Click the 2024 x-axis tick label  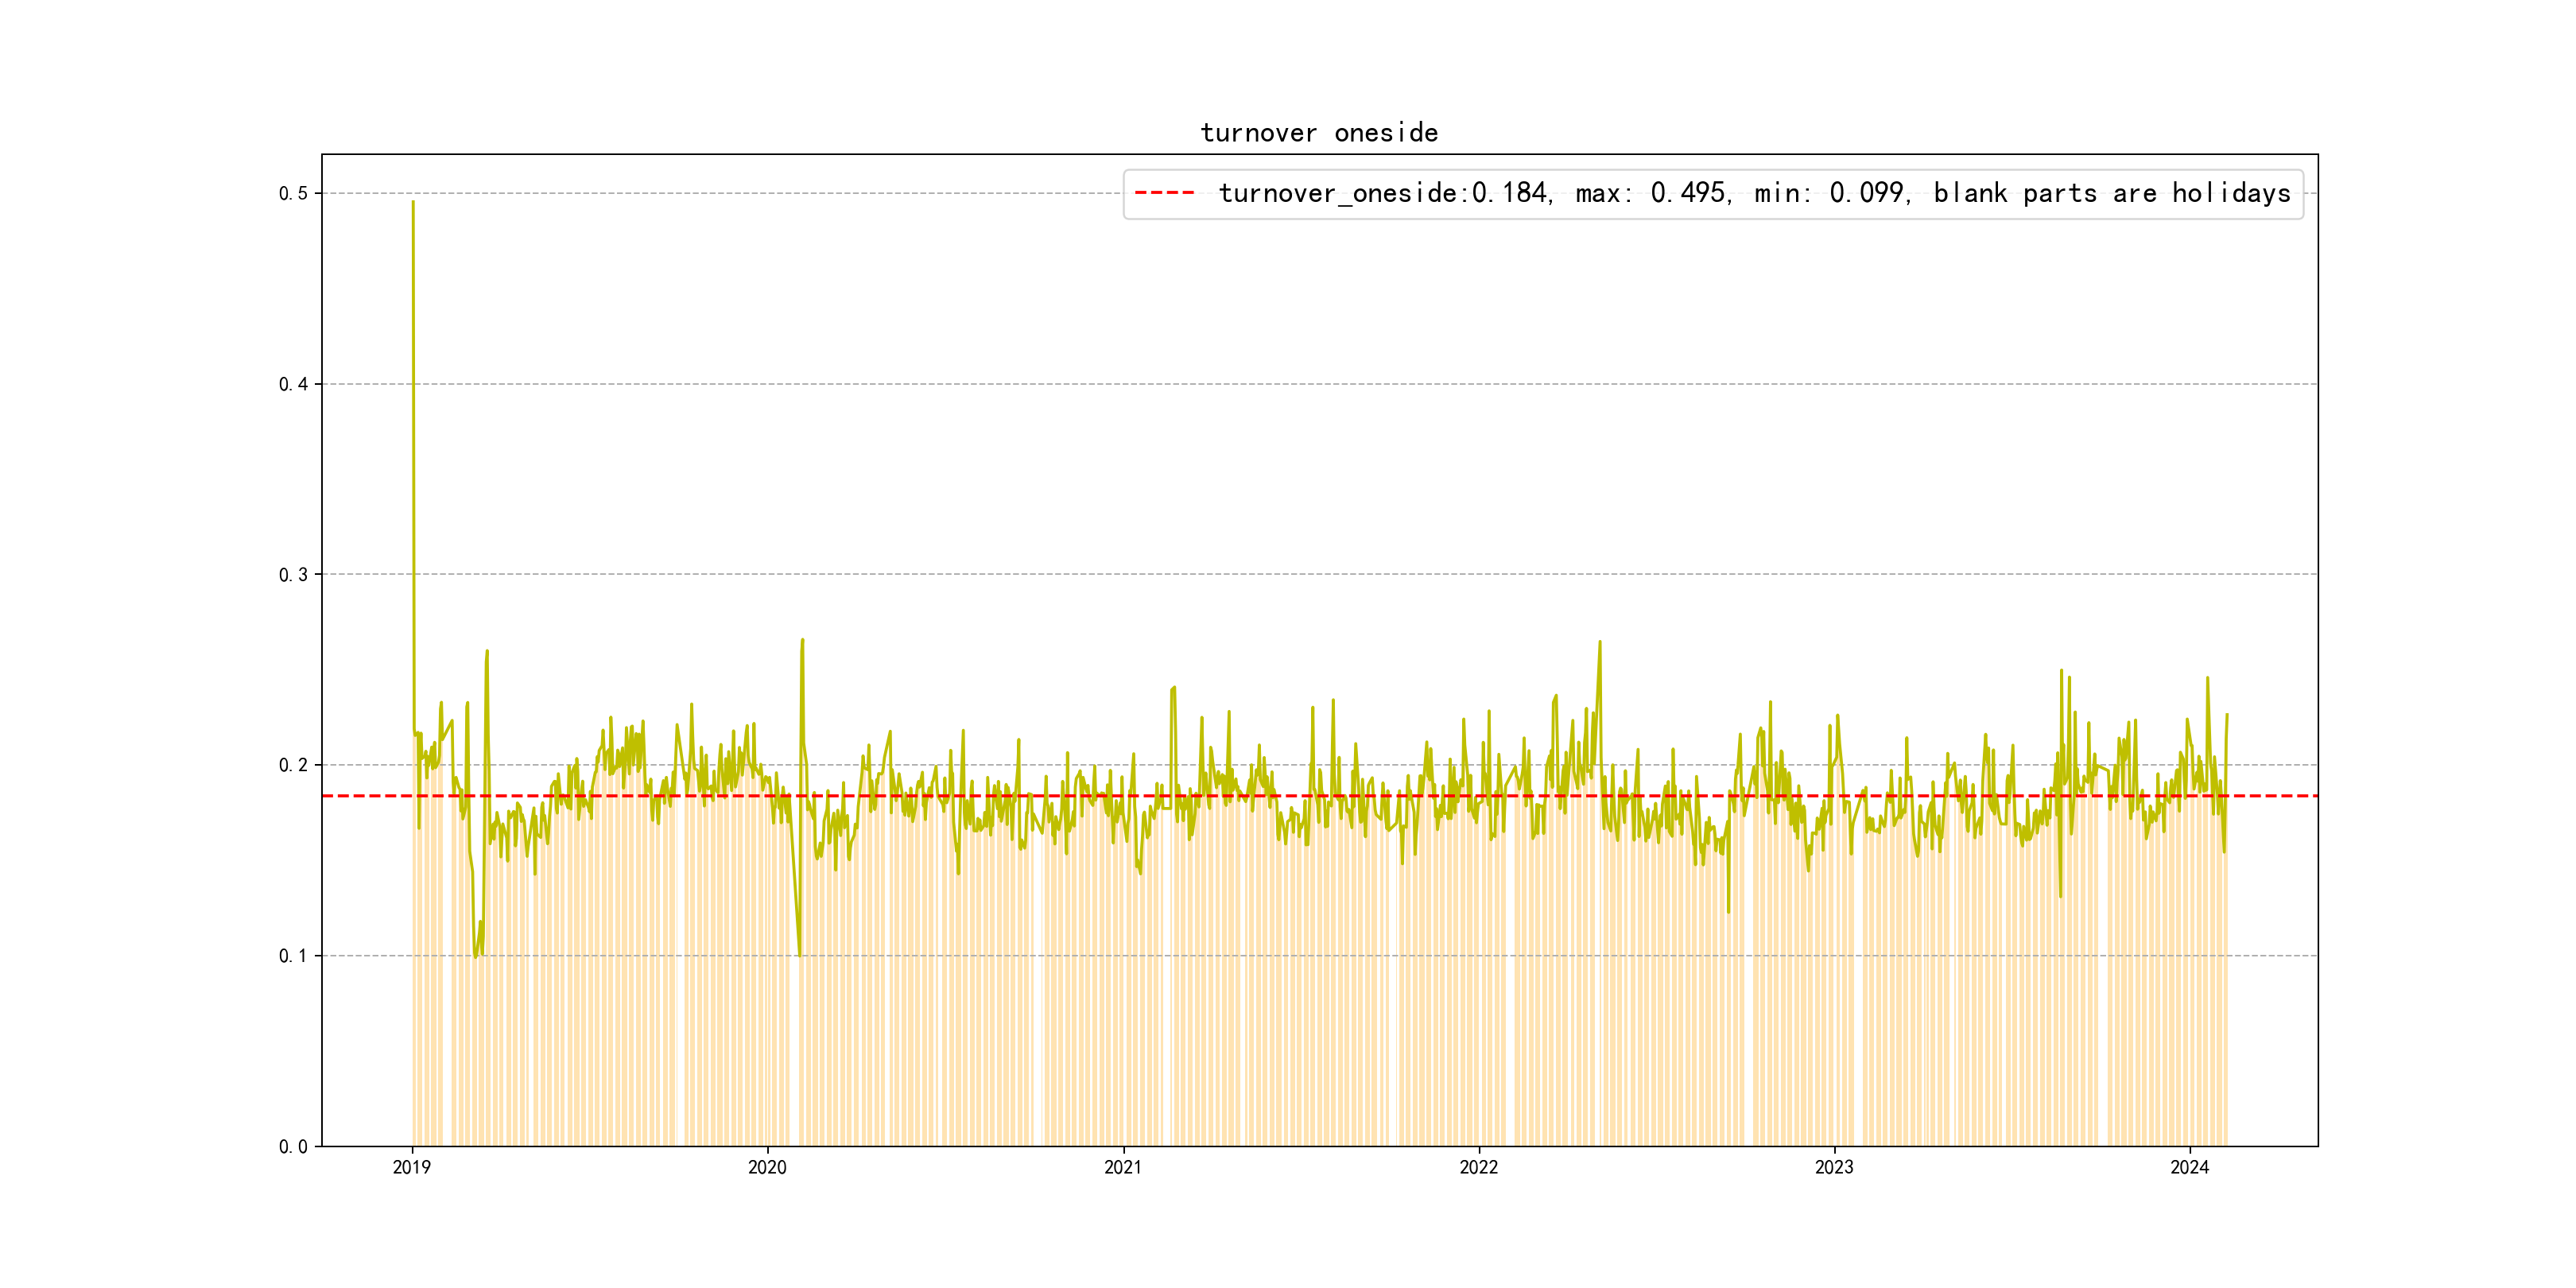(x=2189, y=1167)
